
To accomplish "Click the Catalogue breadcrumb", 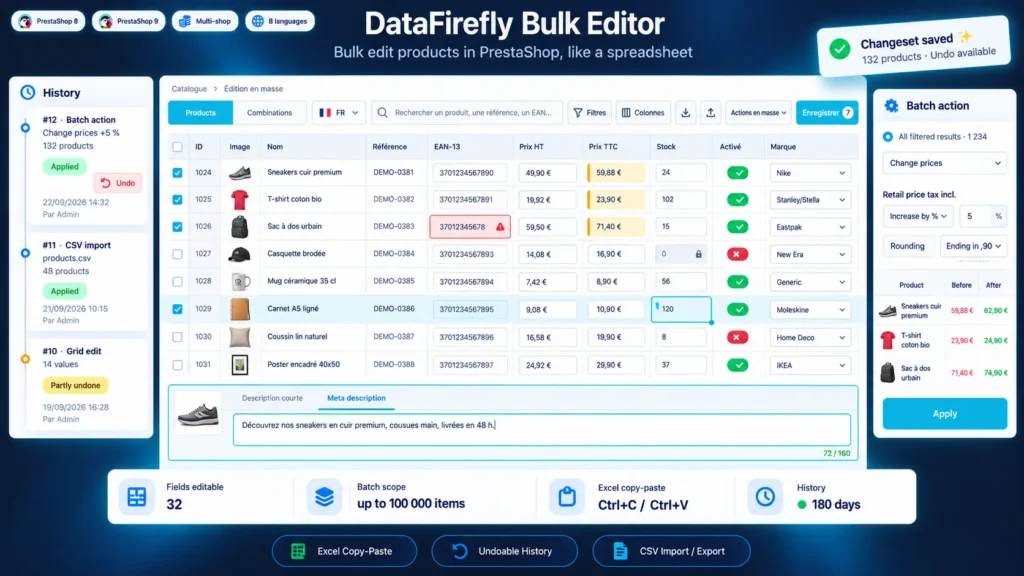I will pos(189,89).
